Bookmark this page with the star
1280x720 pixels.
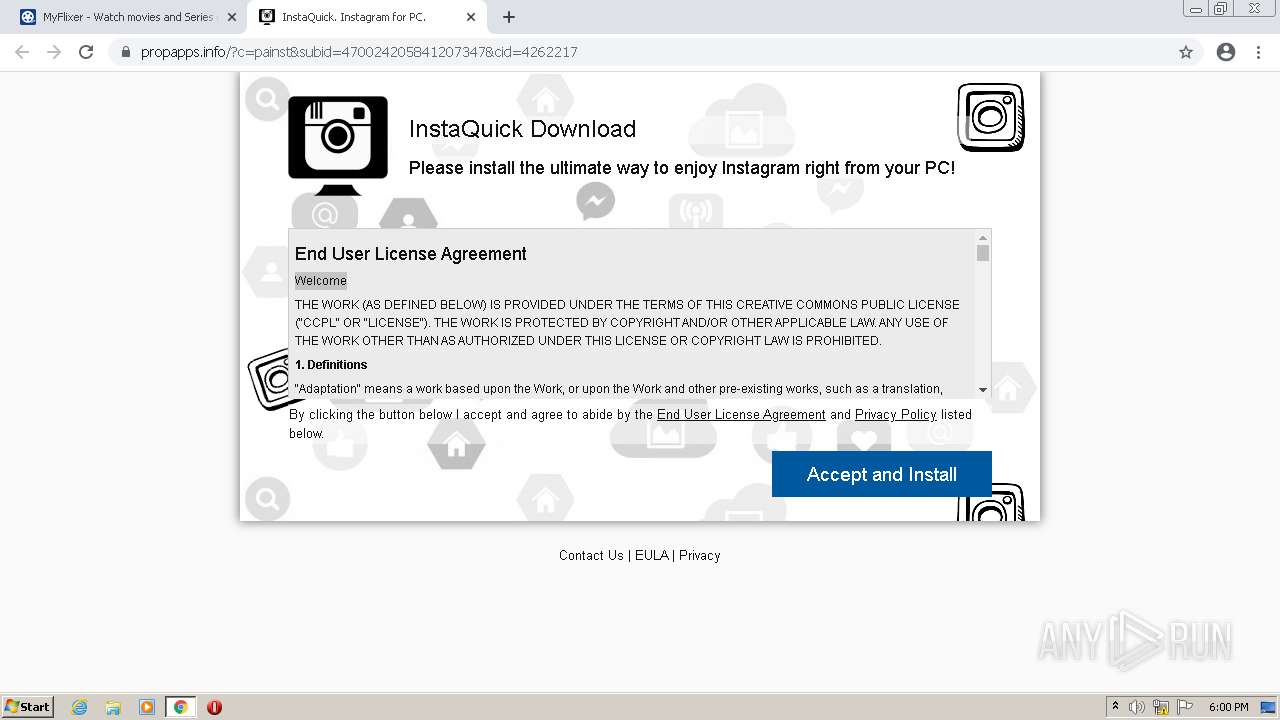[x=1186, y=52]
